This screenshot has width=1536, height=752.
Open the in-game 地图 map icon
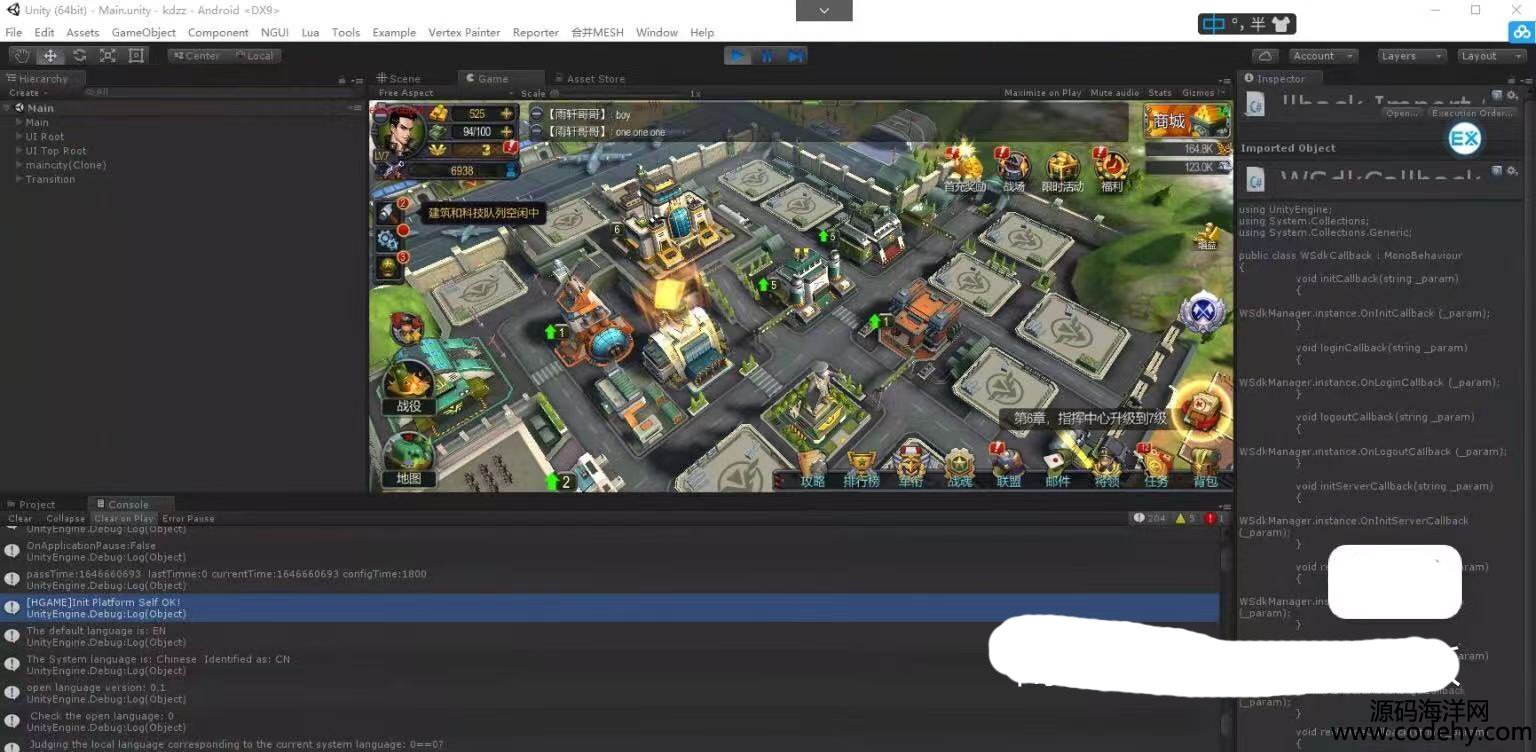click(x=409, y=460)
